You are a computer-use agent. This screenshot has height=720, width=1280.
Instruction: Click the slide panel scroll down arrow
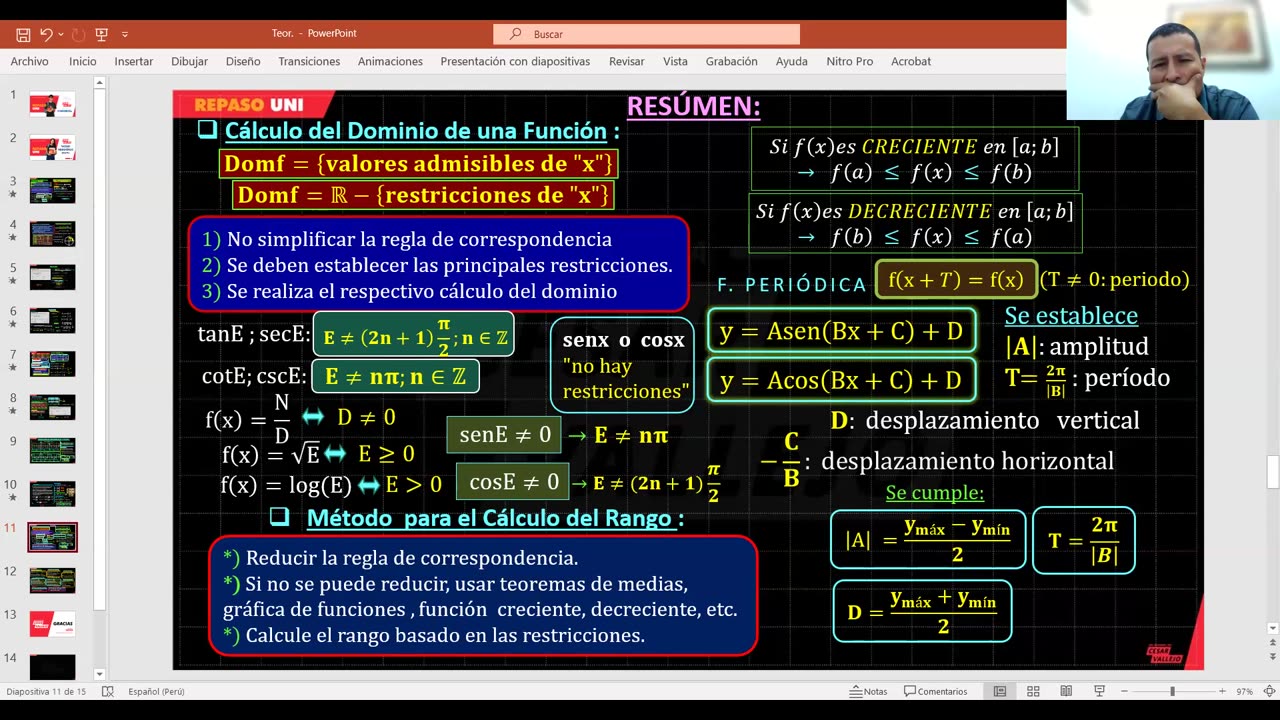99,674
